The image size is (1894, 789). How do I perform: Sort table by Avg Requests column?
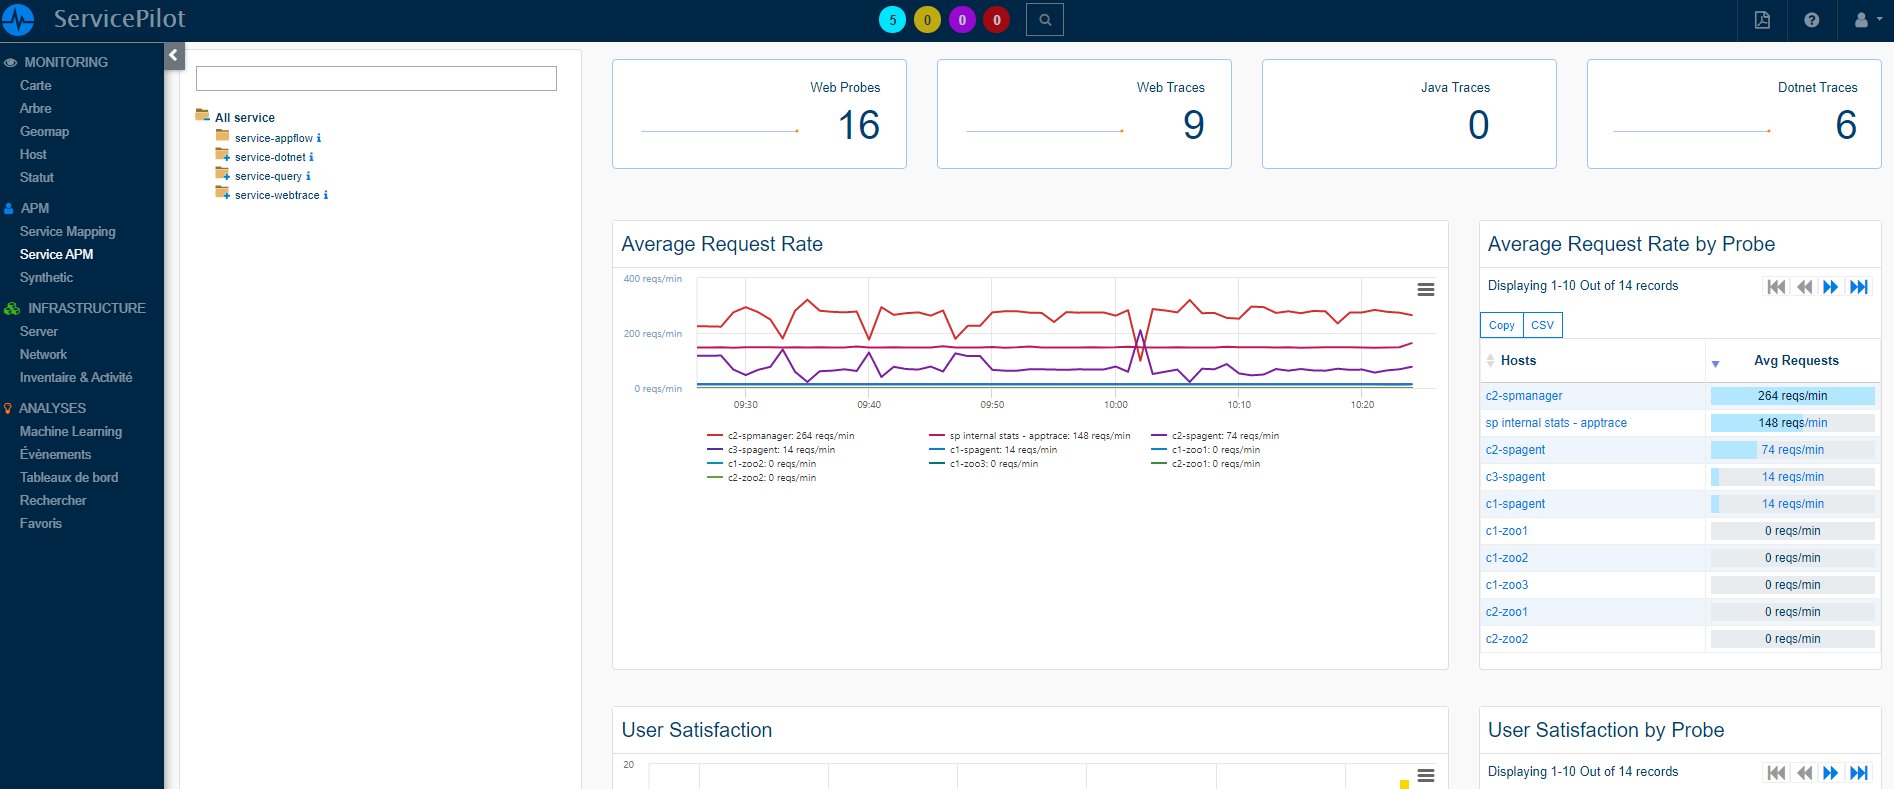[1795, 361]
